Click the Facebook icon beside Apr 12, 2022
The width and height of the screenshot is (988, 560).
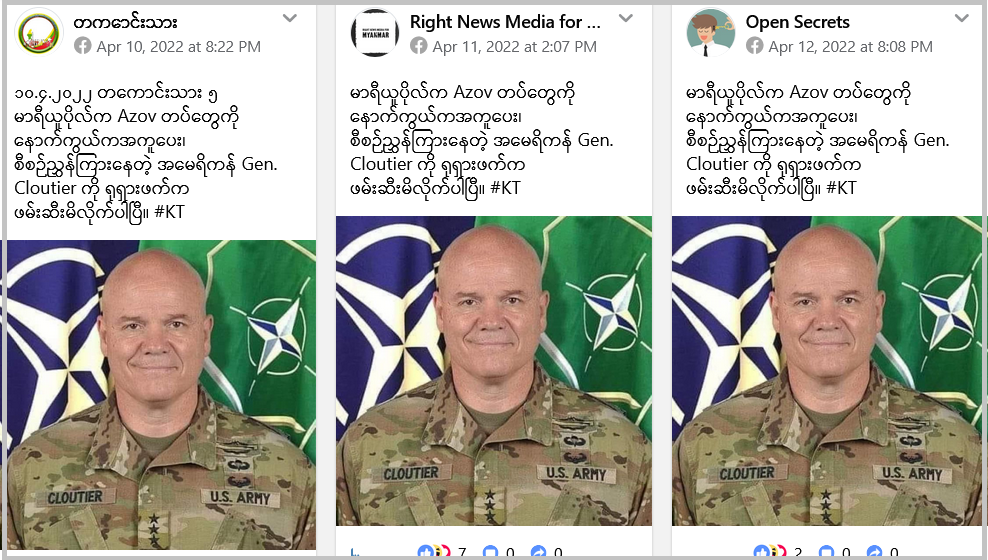pyautogui.click(x=754, y=46)
